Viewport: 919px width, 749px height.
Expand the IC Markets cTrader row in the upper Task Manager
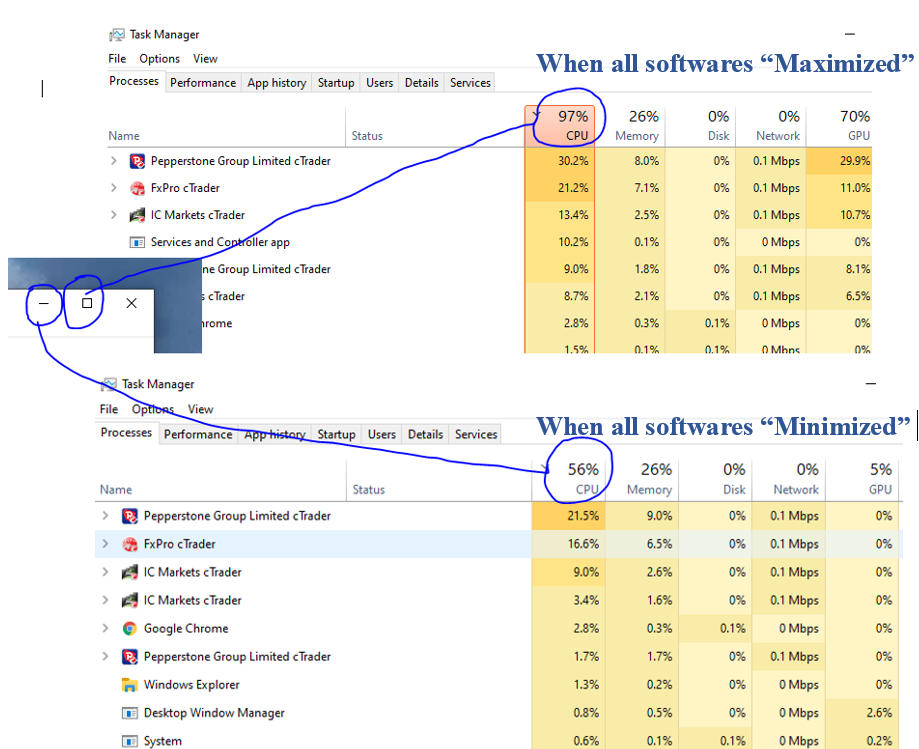[114, 215]
